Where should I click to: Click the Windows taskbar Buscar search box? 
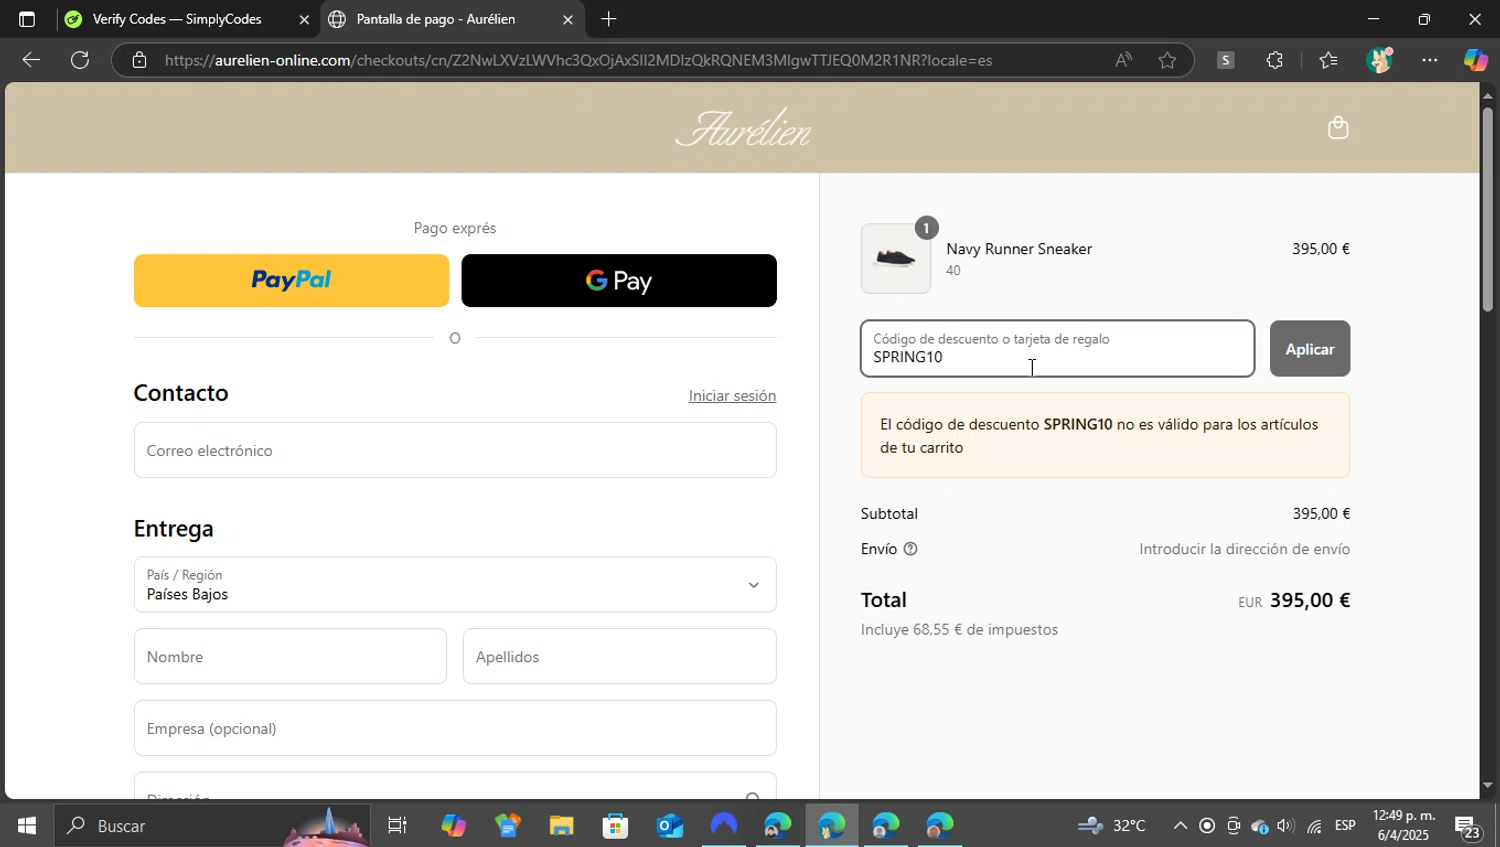212,826
